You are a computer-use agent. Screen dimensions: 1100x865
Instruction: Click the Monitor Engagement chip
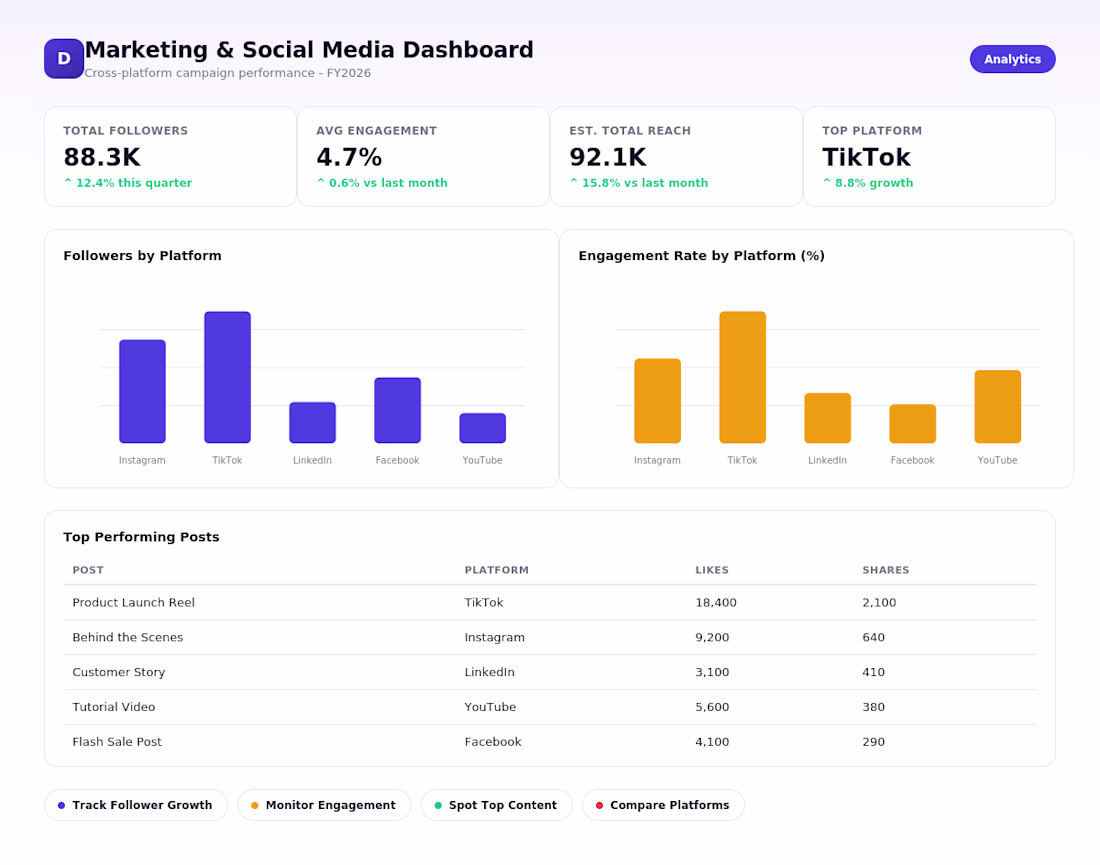(x=324, y=805)
